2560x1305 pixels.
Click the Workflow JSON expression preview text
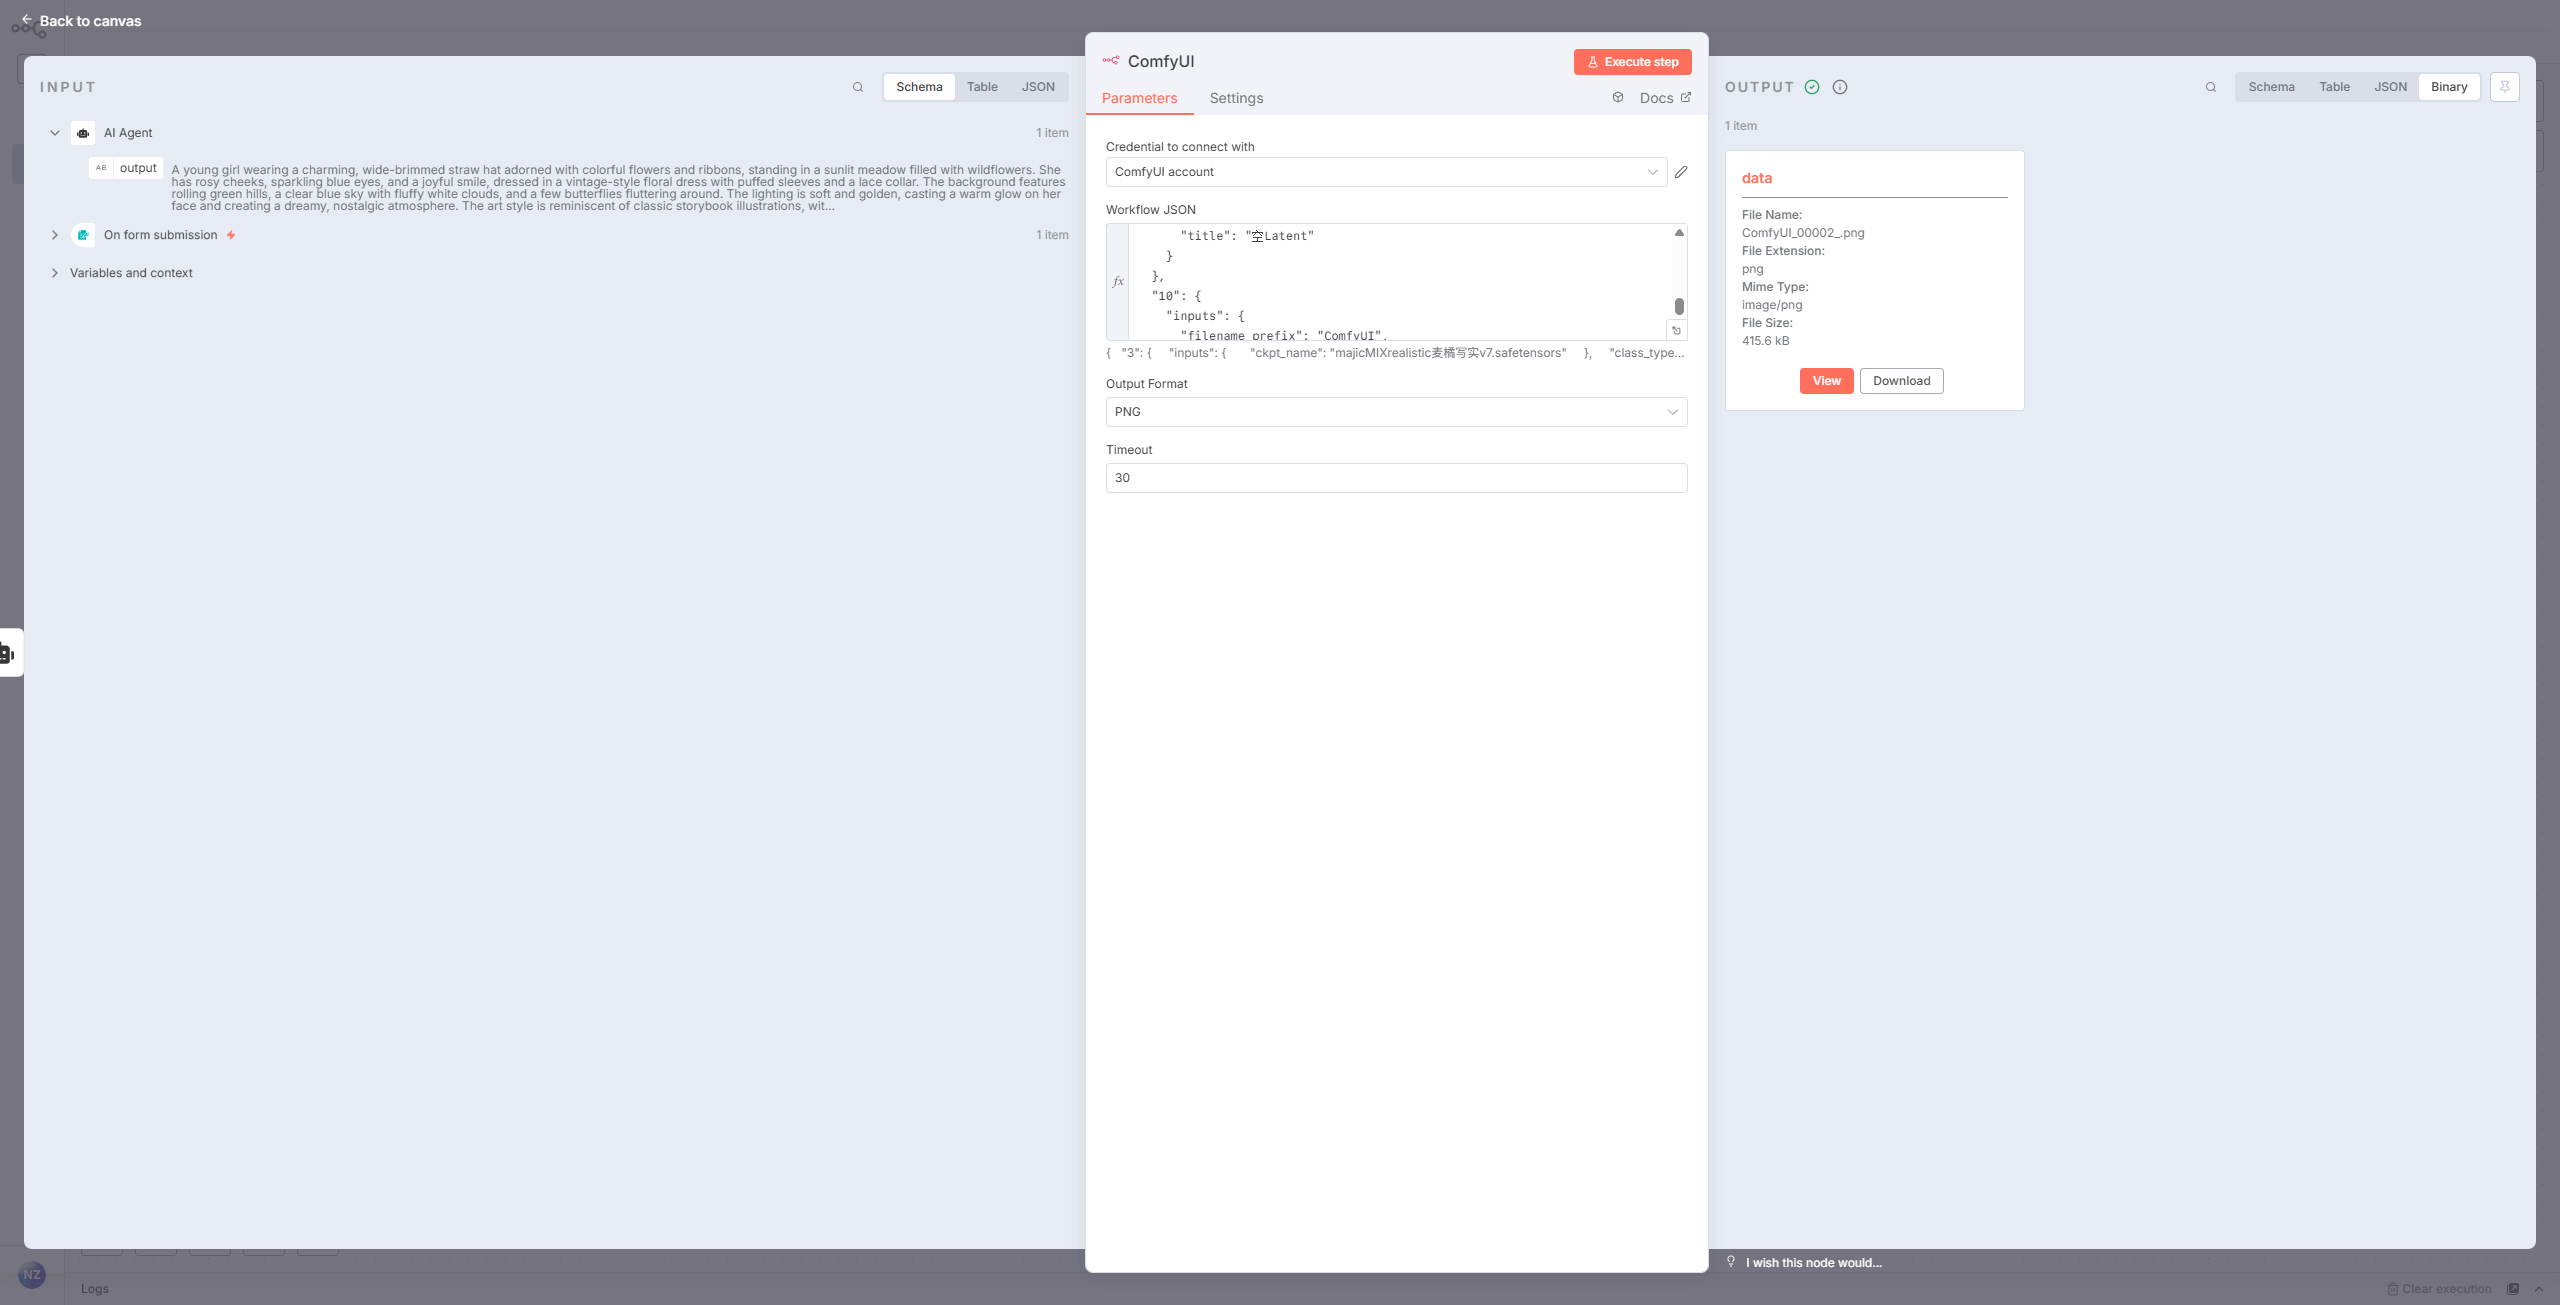[1395, 353]
